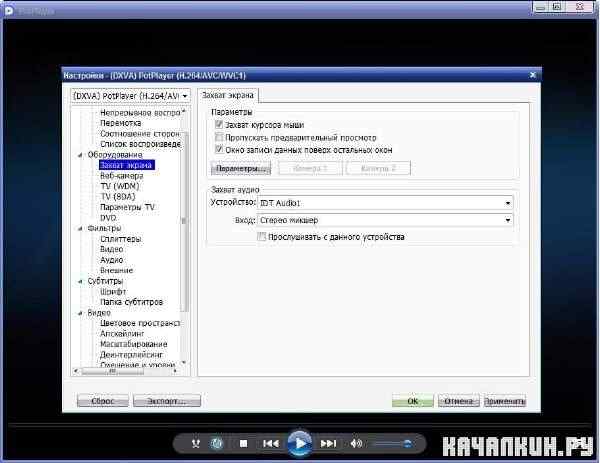
Task: Open the DVD settings page
Action: pos(108,217)
